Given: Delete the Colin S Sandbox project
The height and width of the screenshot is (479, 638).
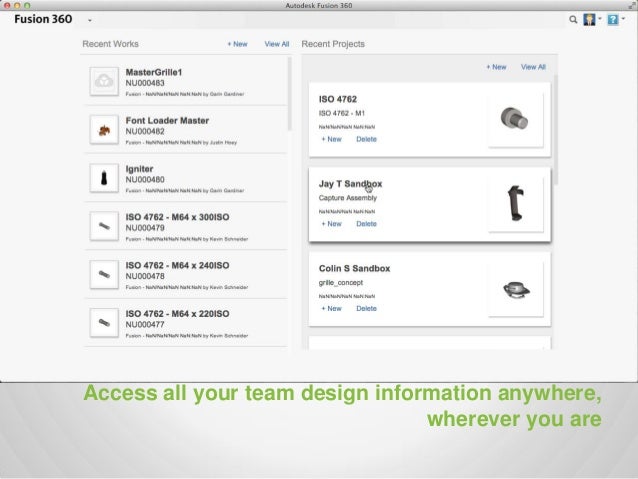Looking at the screenshot, I should click(x=367, y=308).
